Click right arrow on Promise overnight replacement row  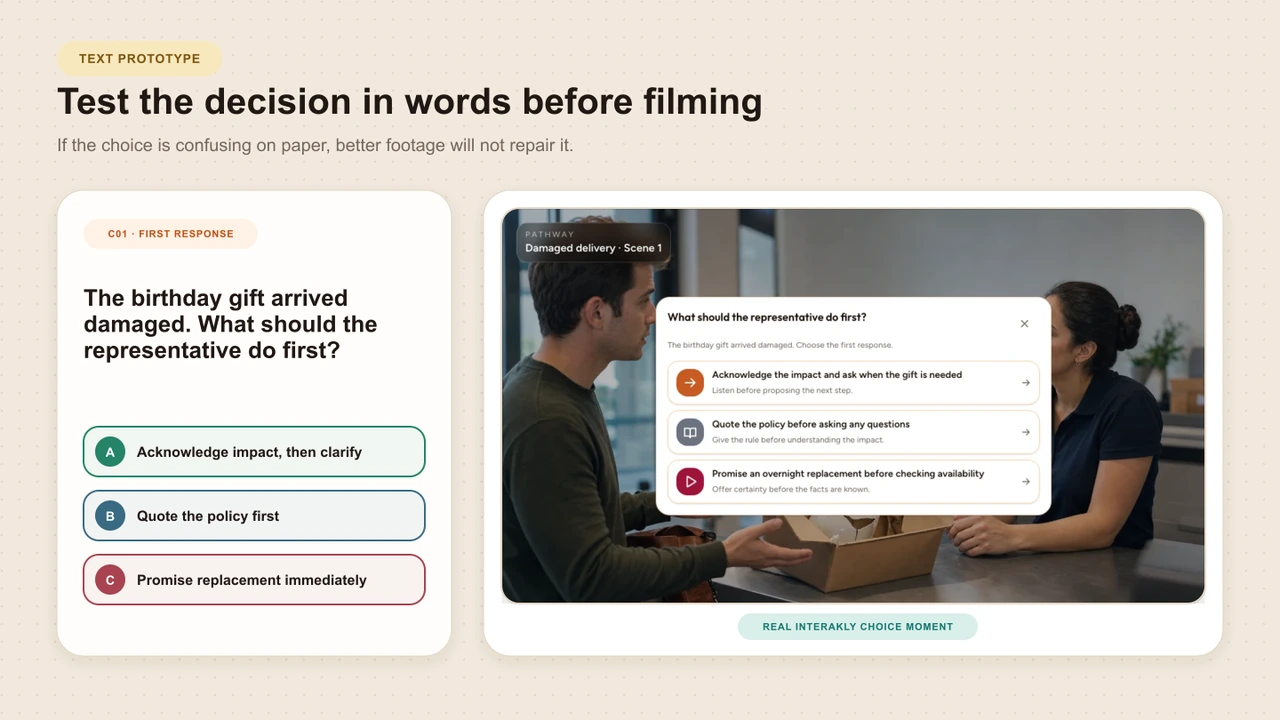point(1026,482)
